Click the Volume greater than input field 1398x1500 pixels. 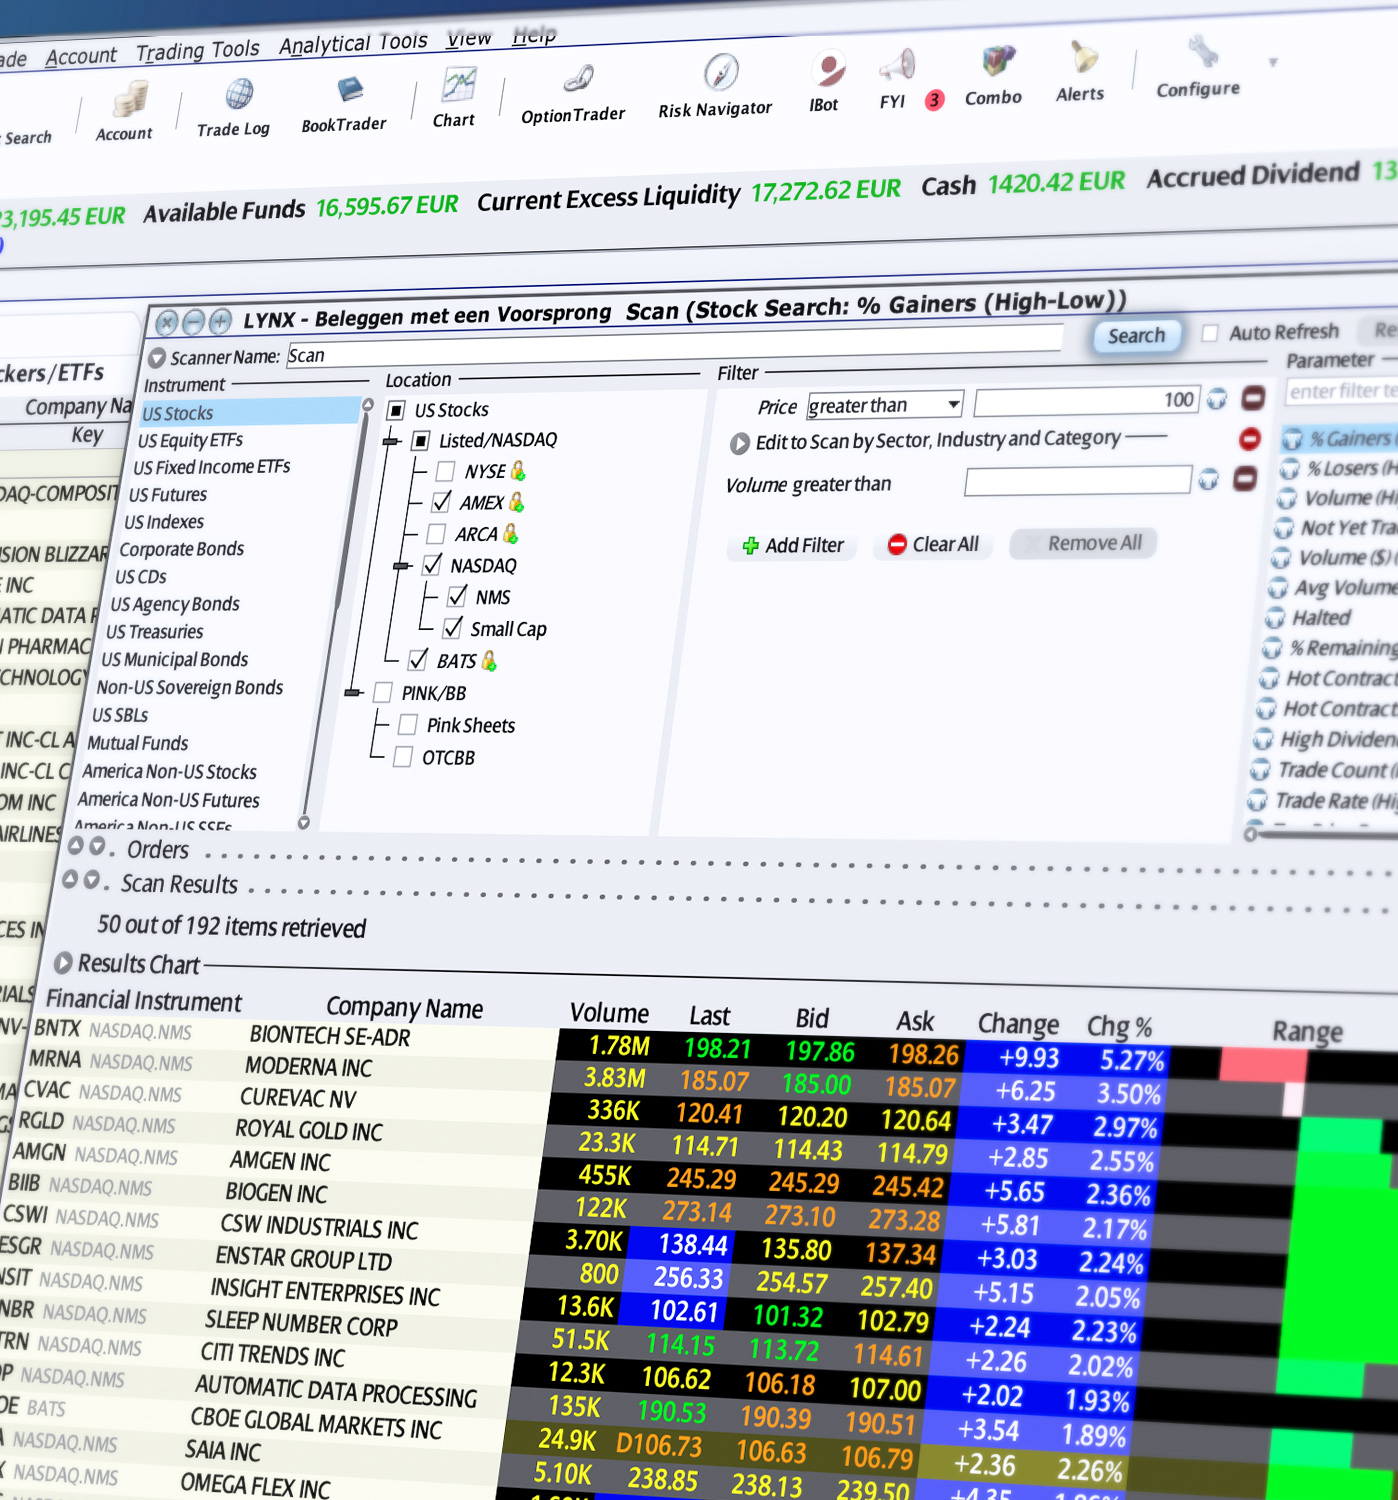pyautogui.click(x=1078, y=481)
